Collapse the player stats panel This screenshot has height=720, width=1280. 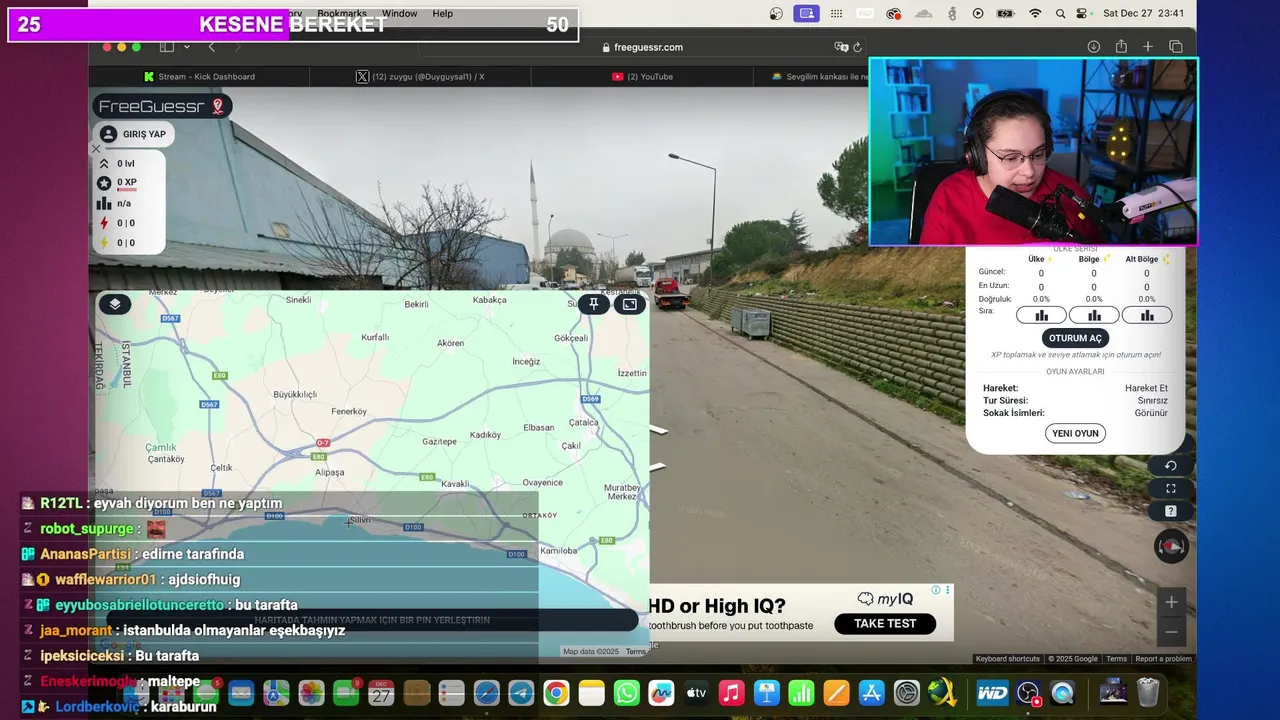[x=97, y=149]
